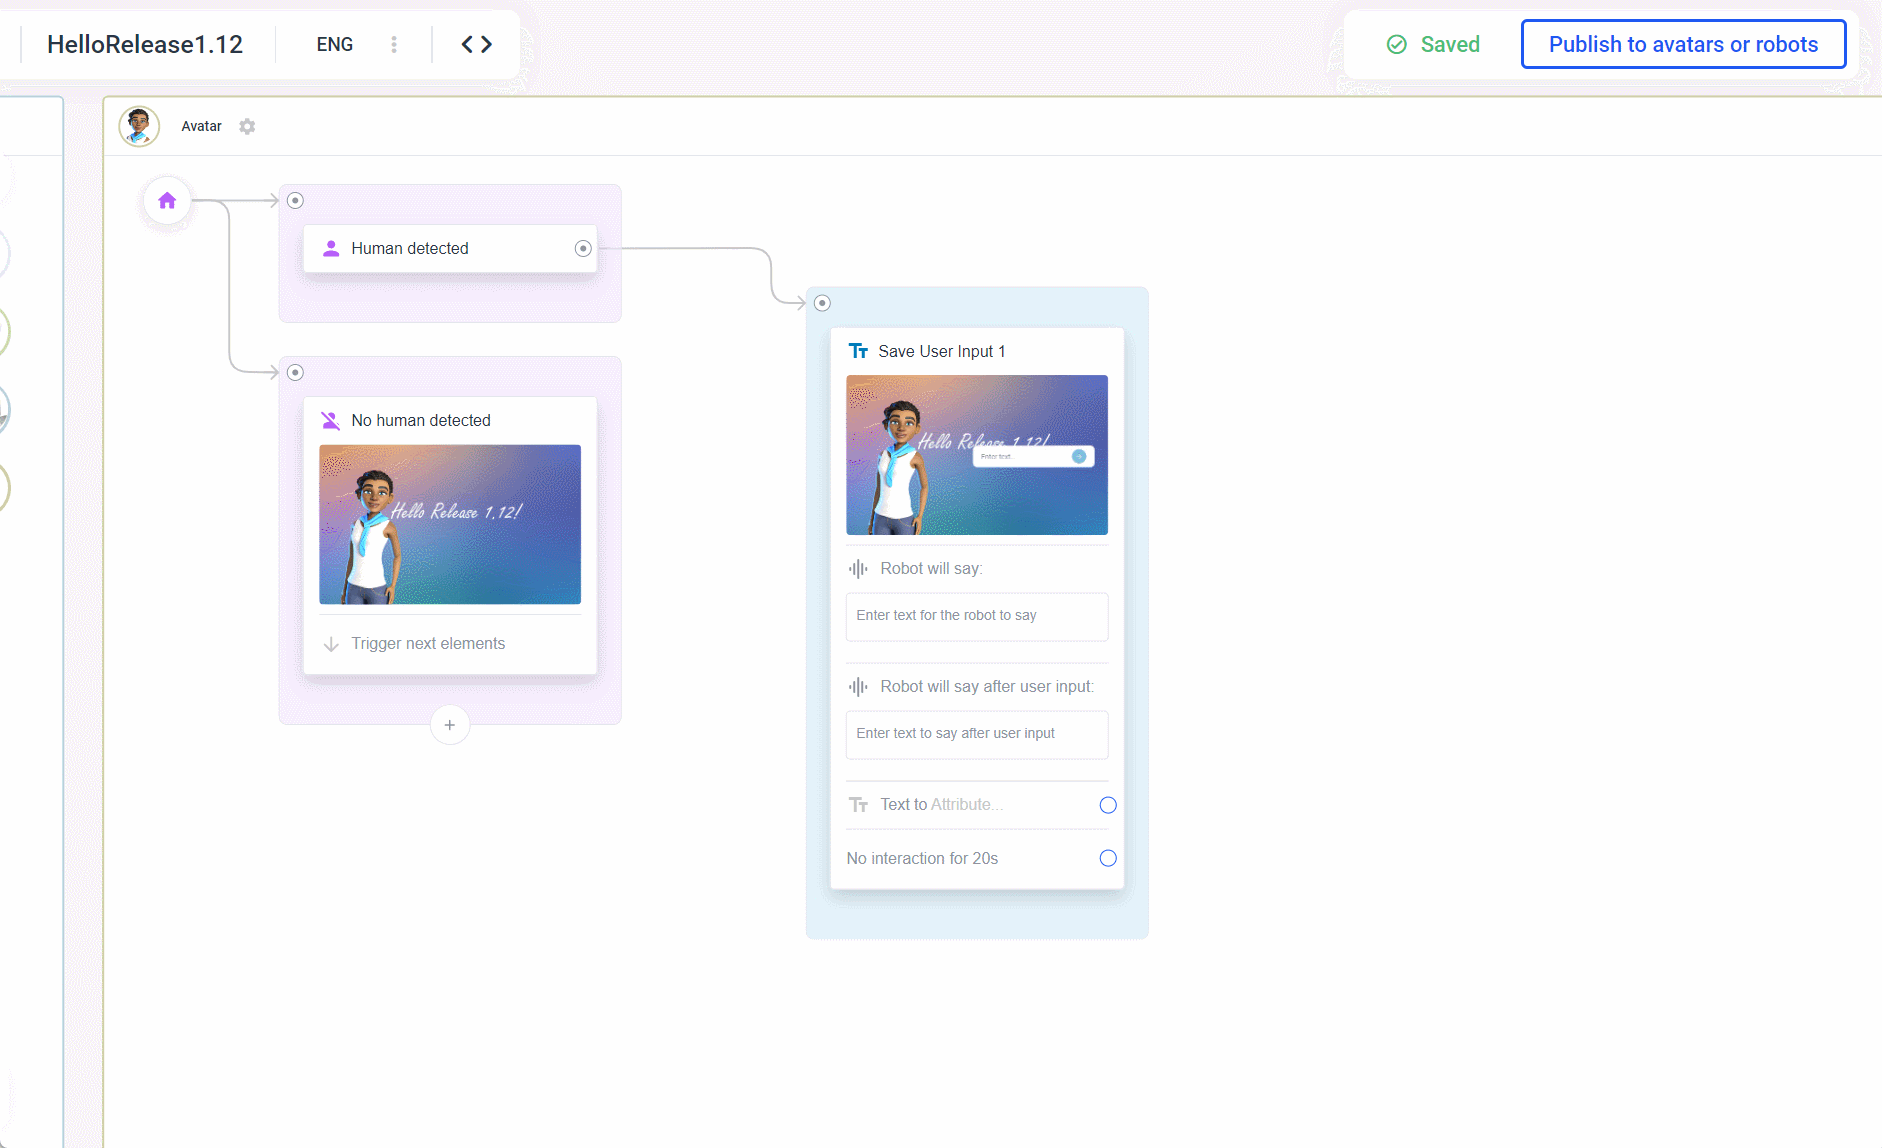Click the Save User Input 1 text icon
This screenshot has height=1148, width=1882.
point(858,351)
